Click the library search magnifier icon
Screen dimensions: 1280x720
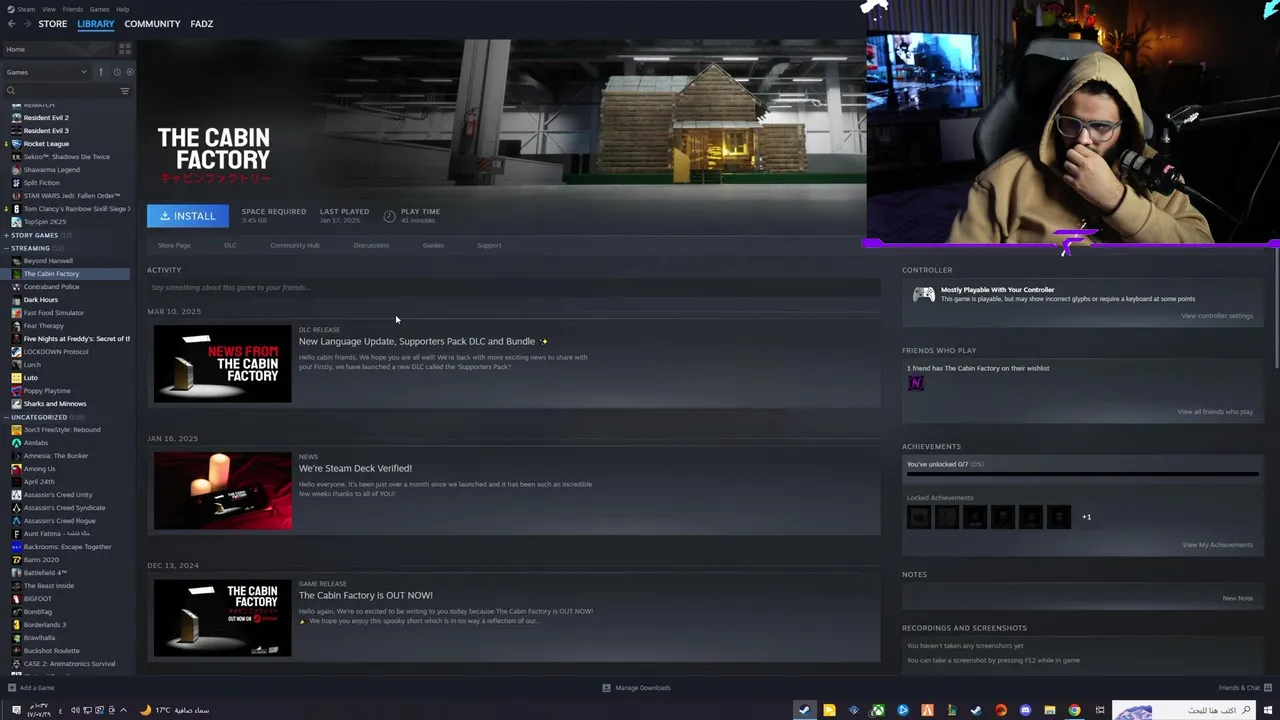tap(11, 91)
